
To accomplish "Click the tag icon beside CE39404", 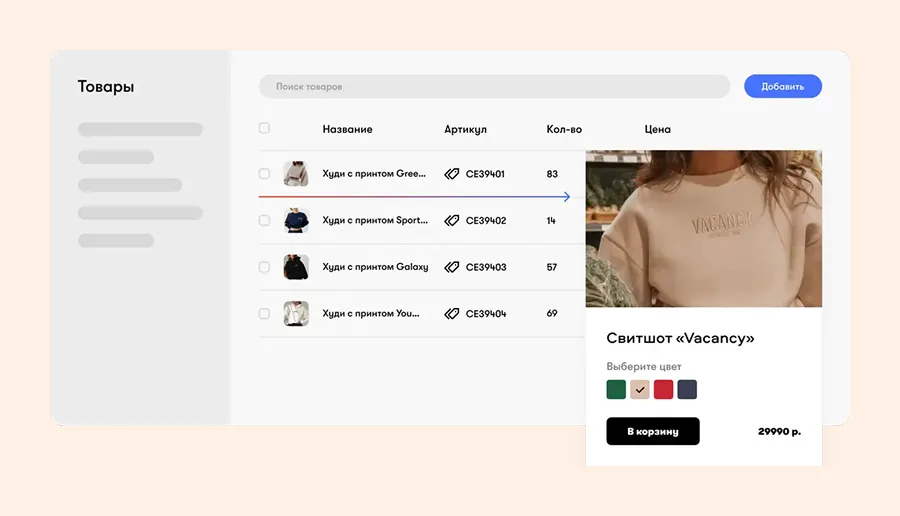I will coord(452,314).
